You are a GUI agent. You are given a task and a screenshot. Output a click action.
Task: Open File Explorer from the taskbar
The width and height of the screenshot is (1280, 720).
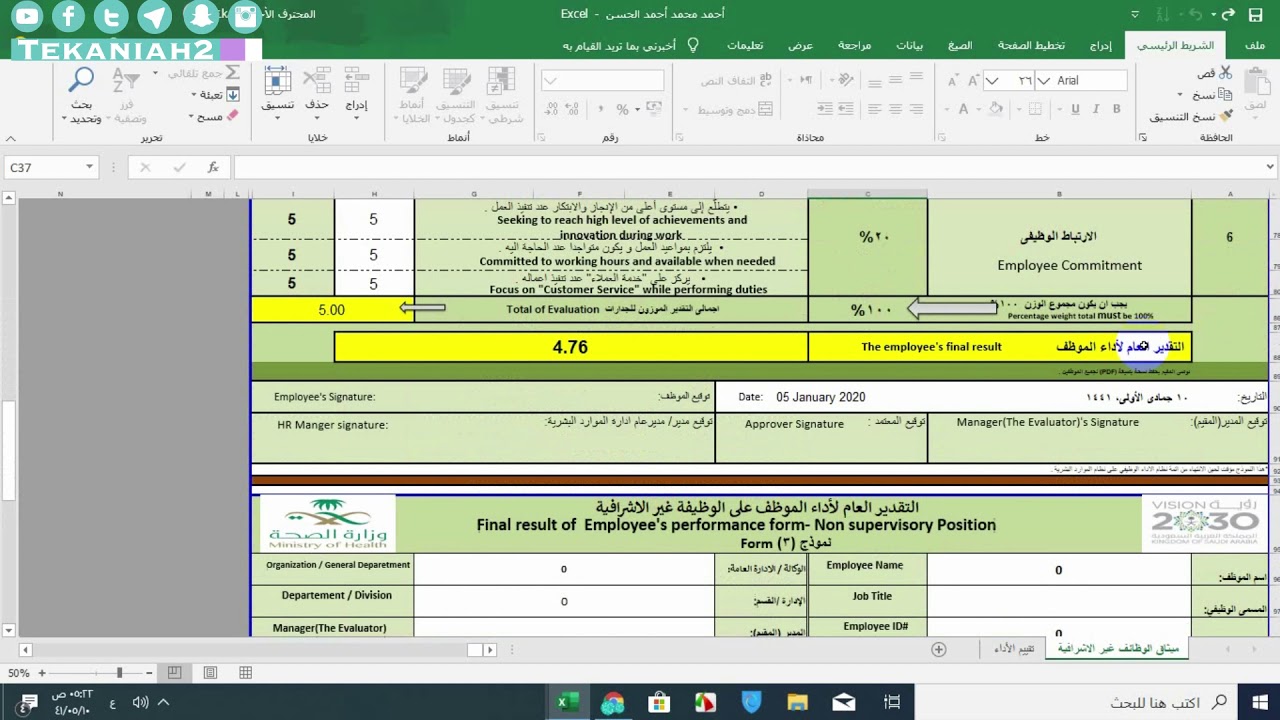tap(797, 703)
